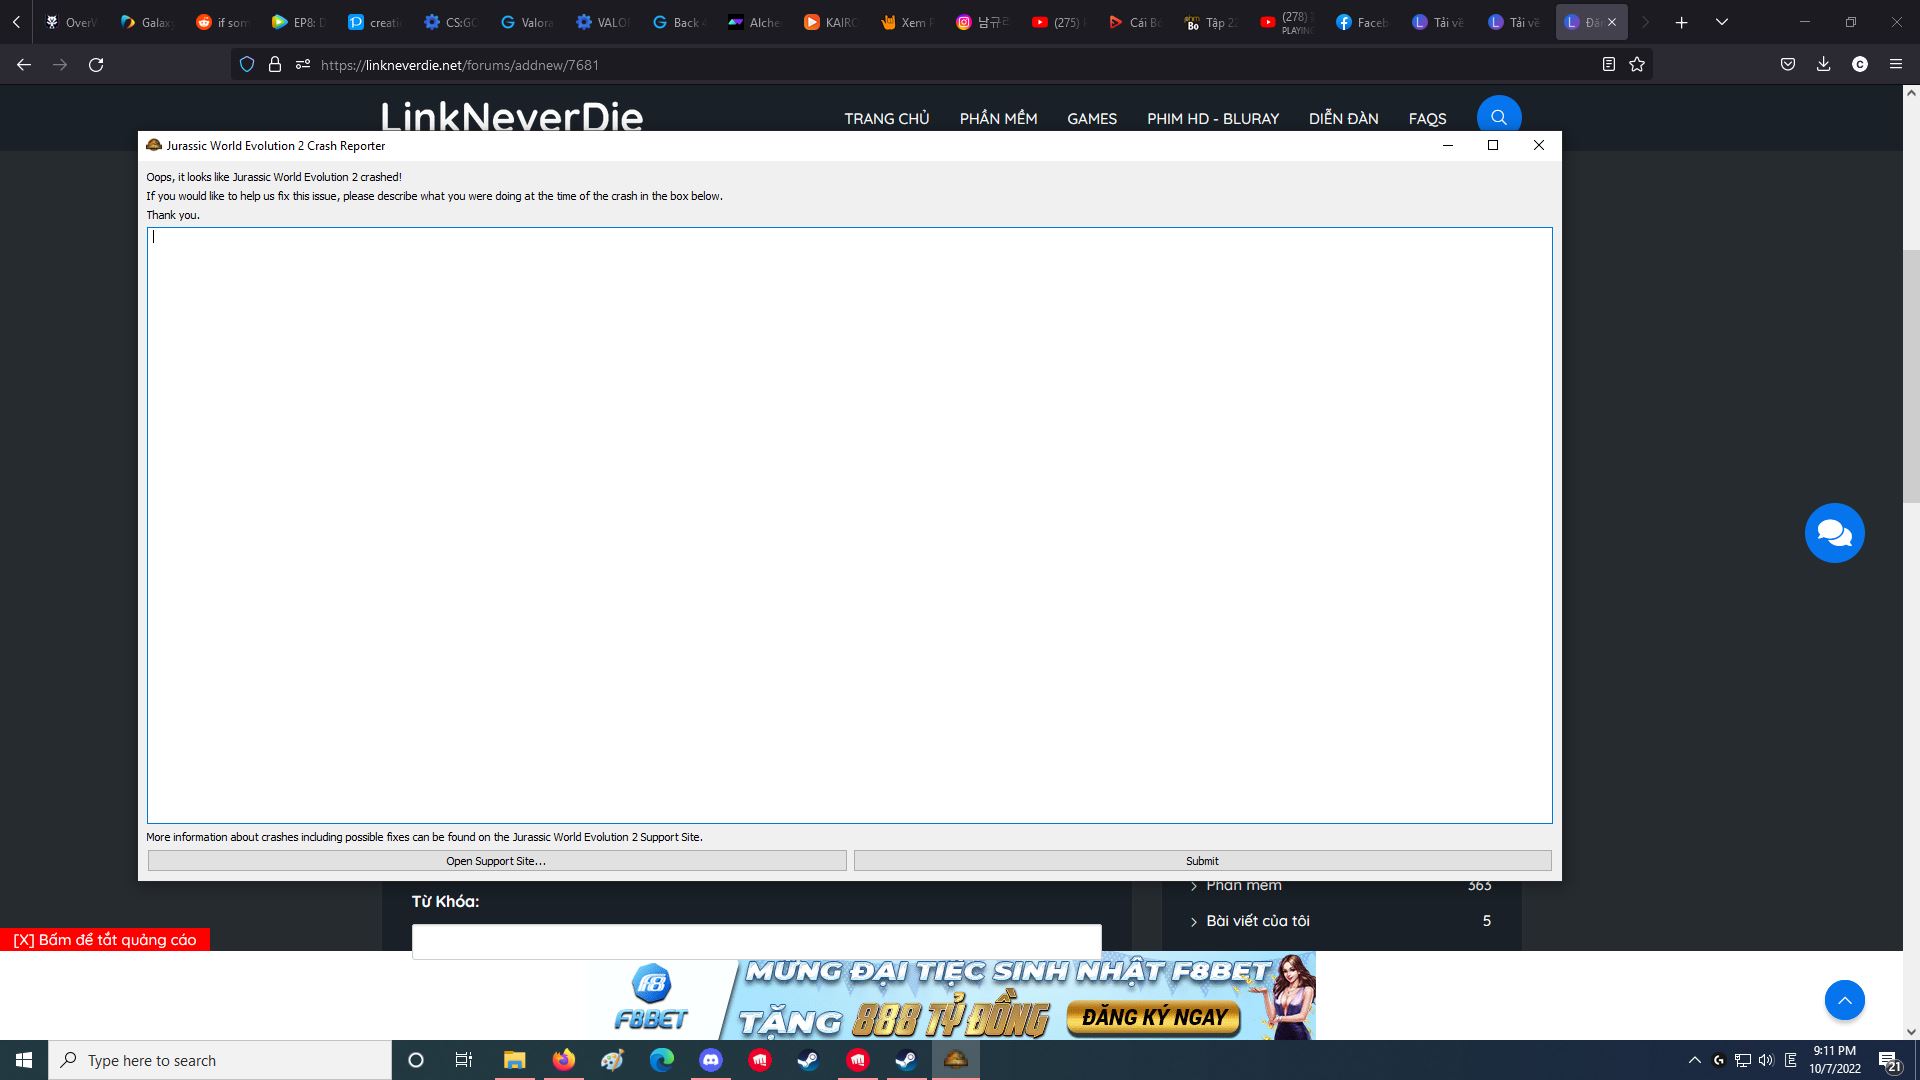Open PHIM HD - BLURAY menu item

coord(1213,118)
